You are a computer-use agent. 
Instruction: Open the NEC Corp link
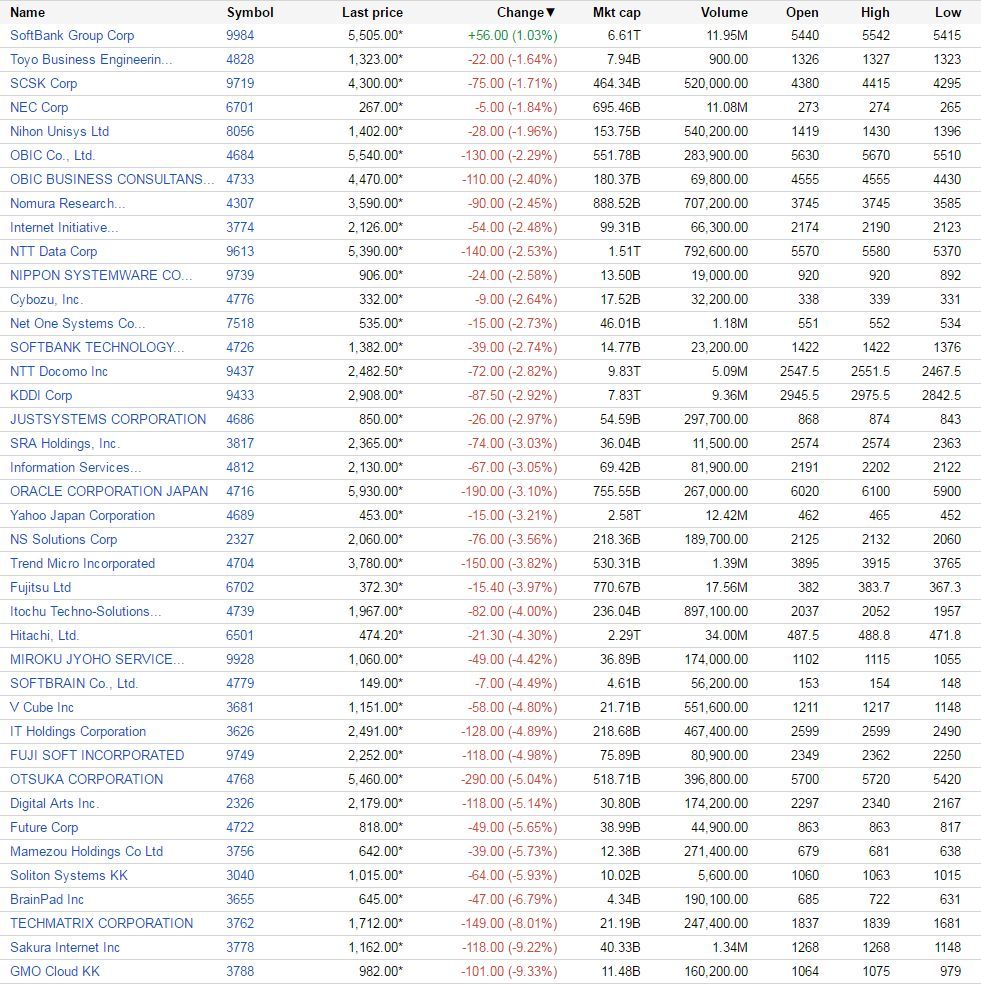click(x=39, y=107)
